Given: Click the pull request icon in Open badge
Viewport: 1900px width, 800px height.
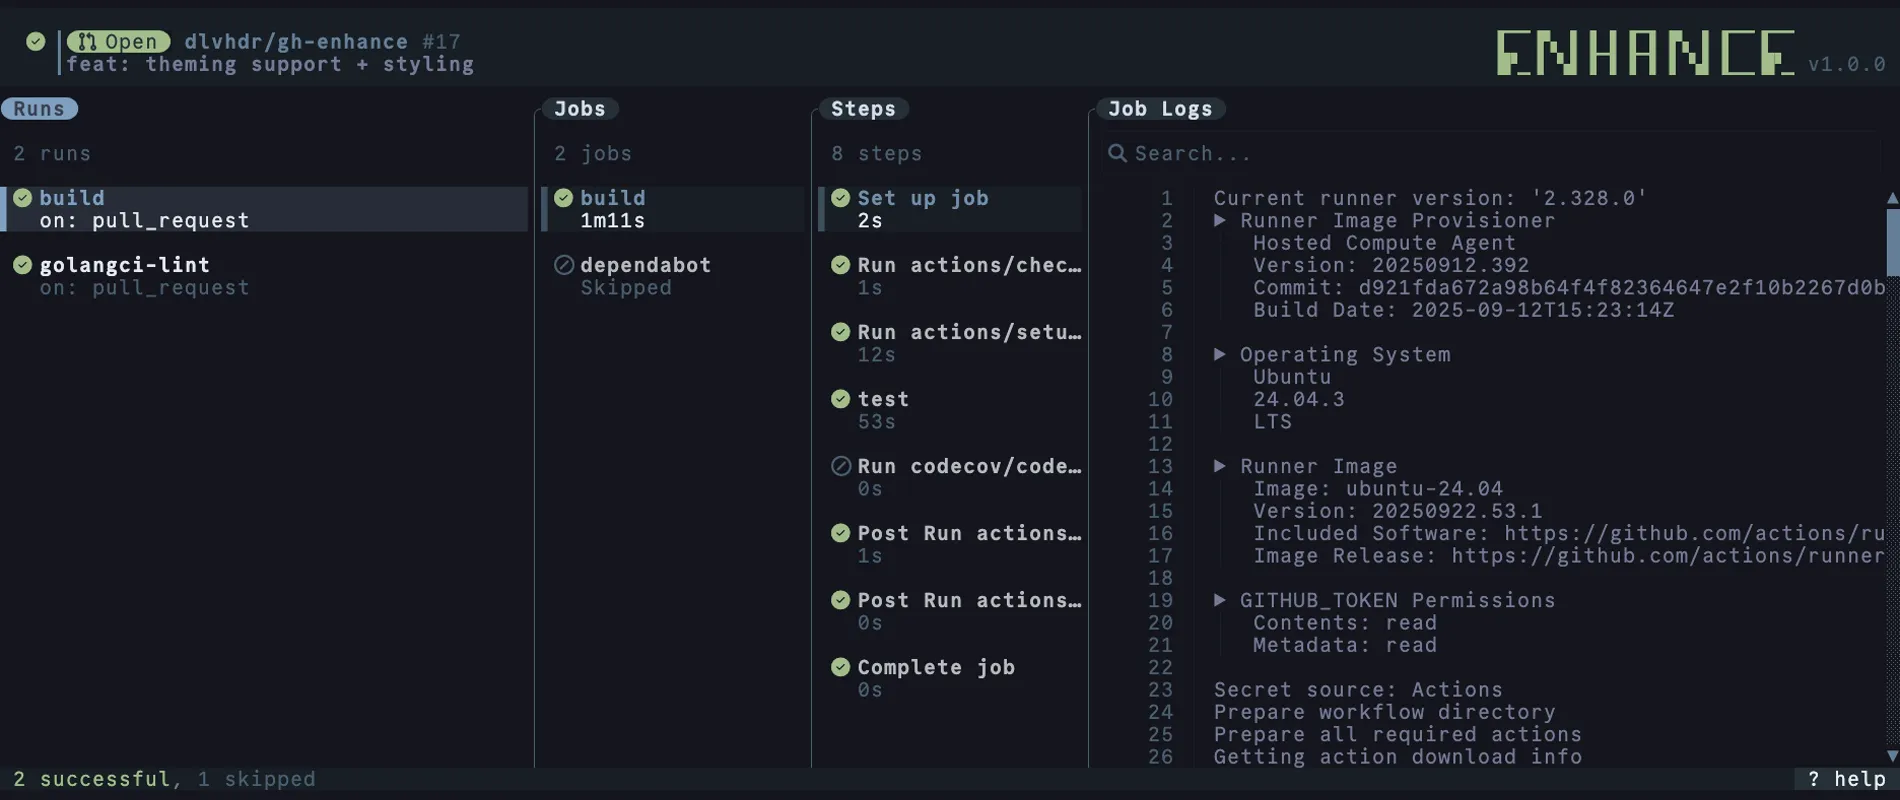Looking at the screenshot, I should [x=88, y=42].
